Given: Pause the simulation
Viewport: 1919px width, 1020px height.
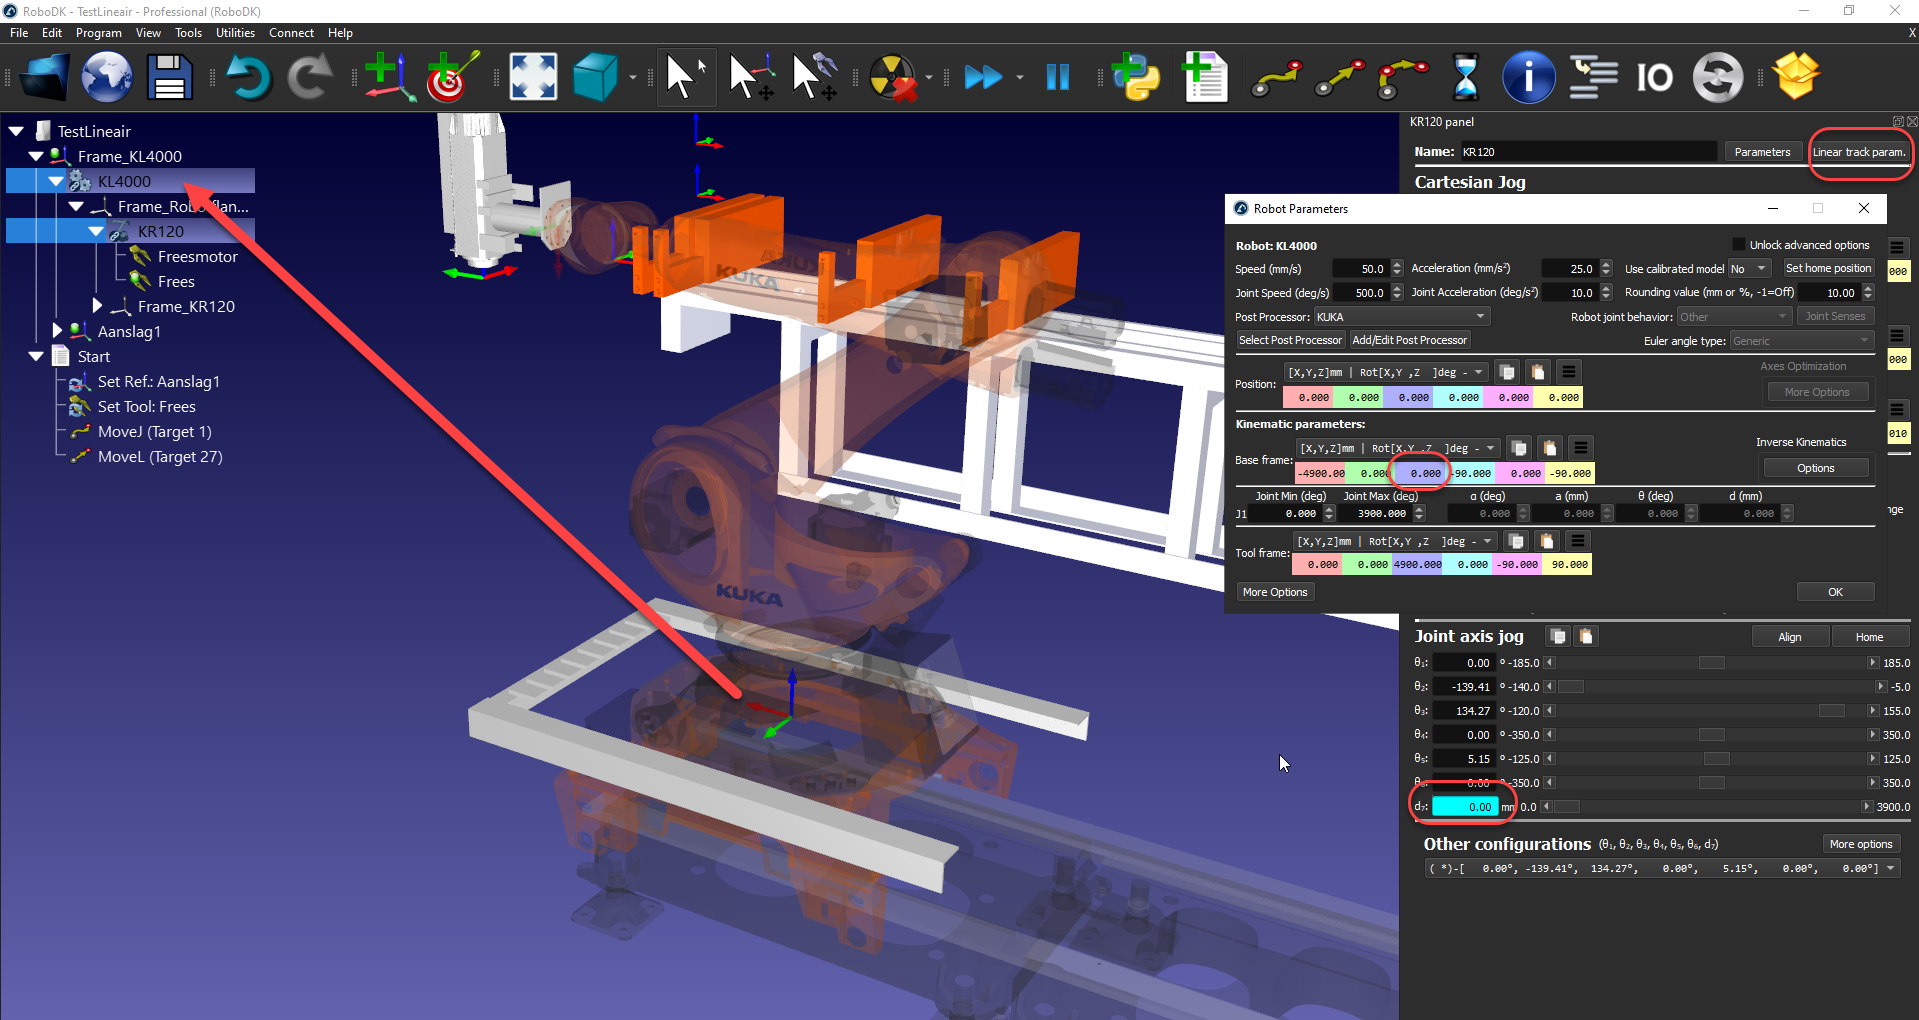Looking at the screenshot, I should [1057, 77].
